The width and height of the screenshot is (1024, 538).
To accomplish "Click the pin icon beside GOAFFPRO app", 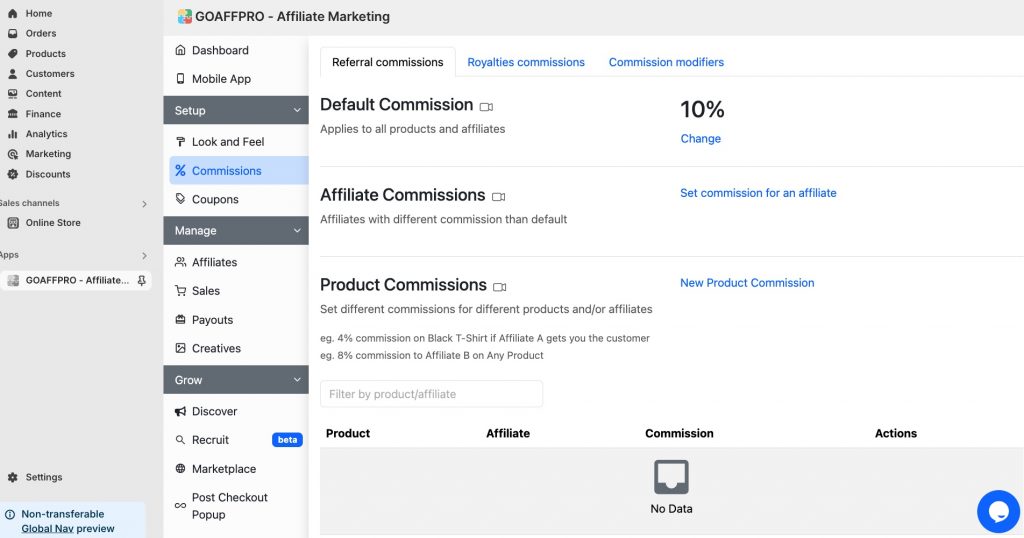I will click(x=142, y=280).
